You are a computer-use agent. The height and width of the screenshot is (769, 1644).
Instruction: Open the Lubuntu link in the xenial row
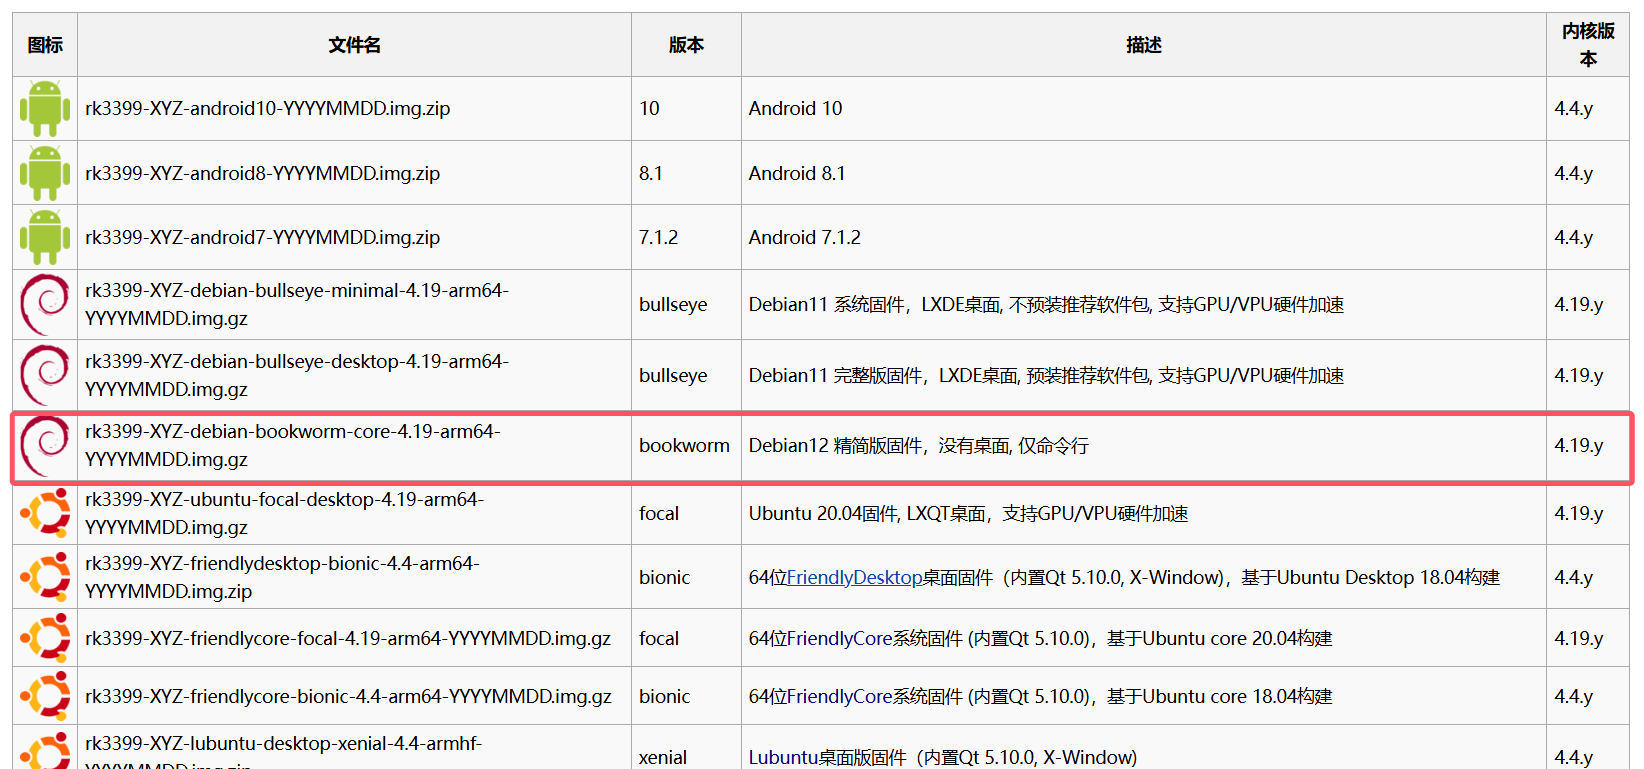(783, 758)
